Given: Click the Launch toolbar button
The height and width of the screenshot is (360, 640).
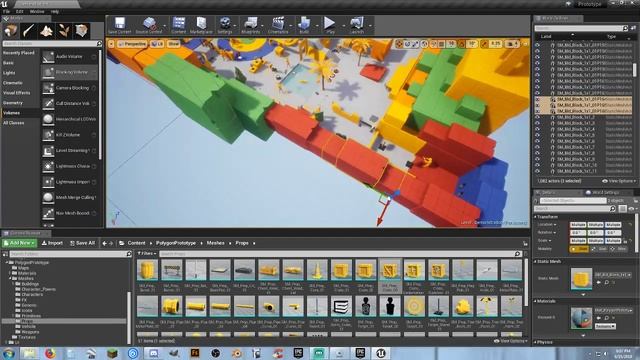Looking at the screenshot, I should coord(357,25).
